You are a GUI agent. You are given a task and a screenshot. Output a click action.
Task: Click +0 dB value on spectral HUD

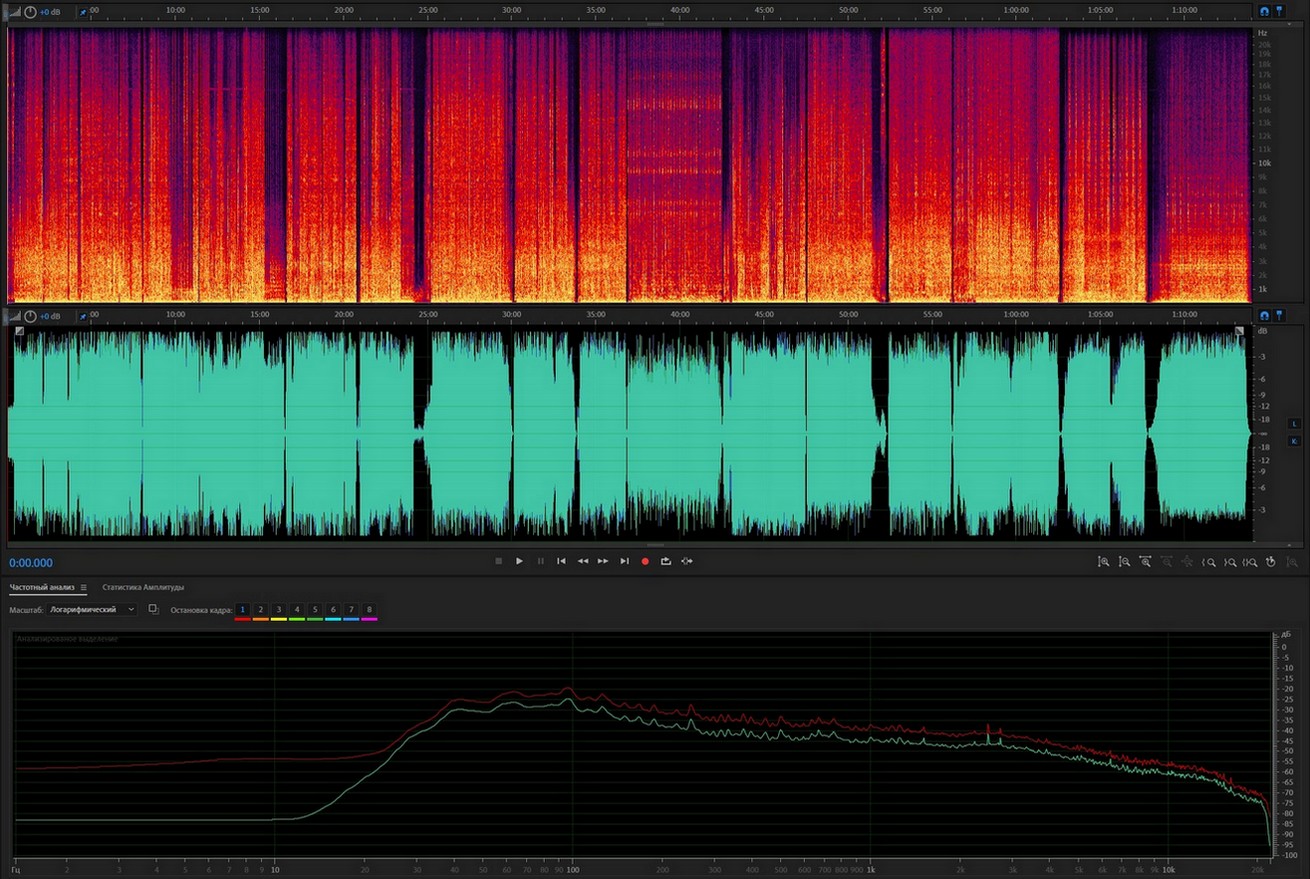tap(52, 11)
